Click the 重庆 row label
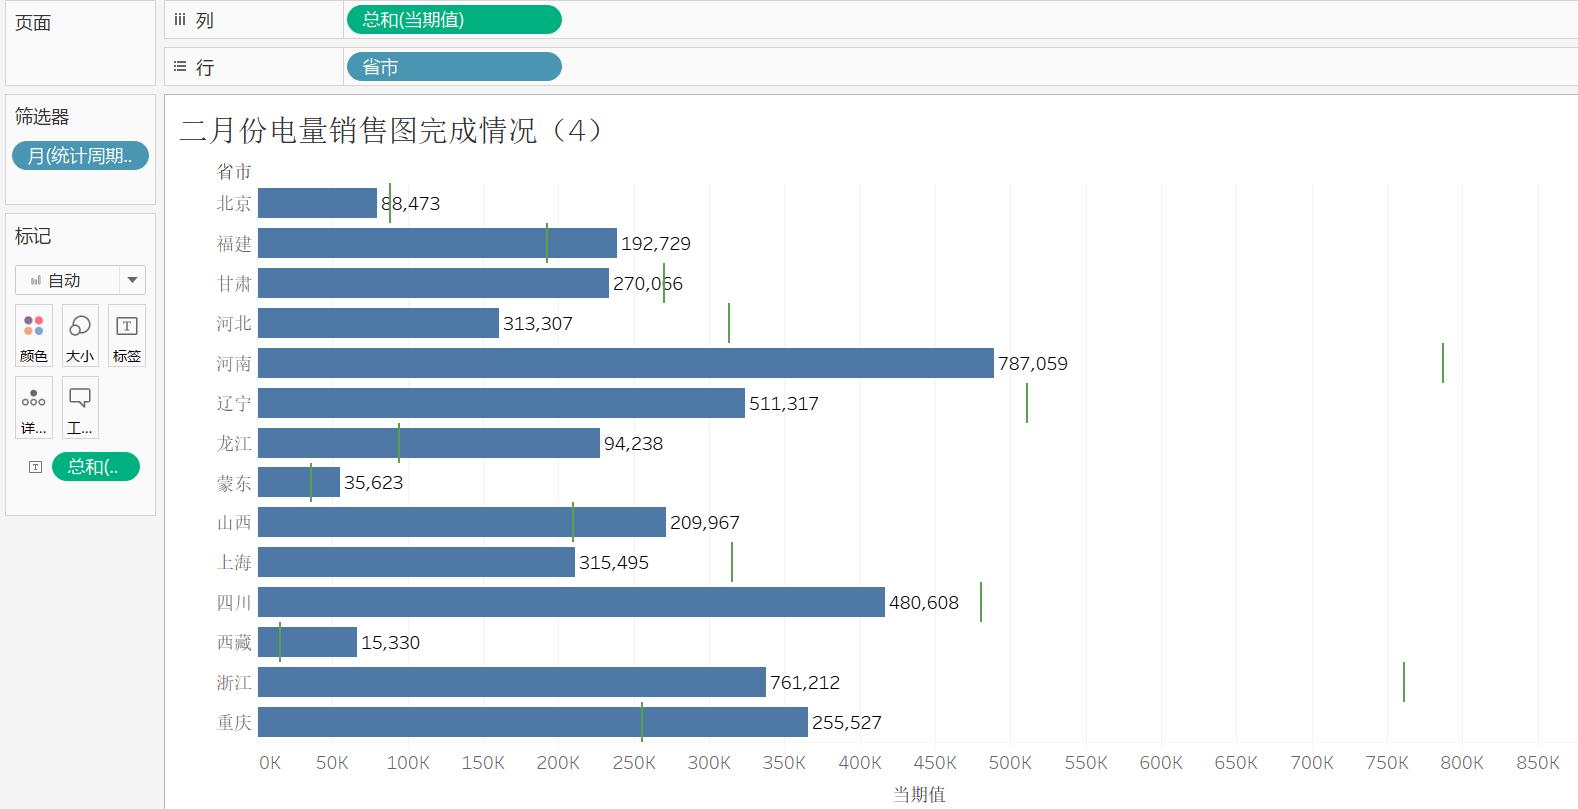Image resolution: width=1578 pixels, height=809 pixels. [x=234, y=722]
